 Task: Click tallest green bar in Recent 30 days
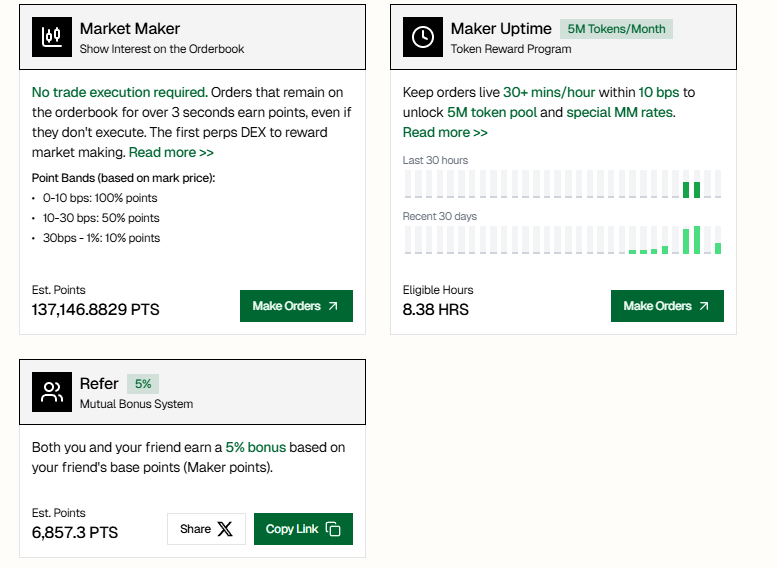coord(697,240)
